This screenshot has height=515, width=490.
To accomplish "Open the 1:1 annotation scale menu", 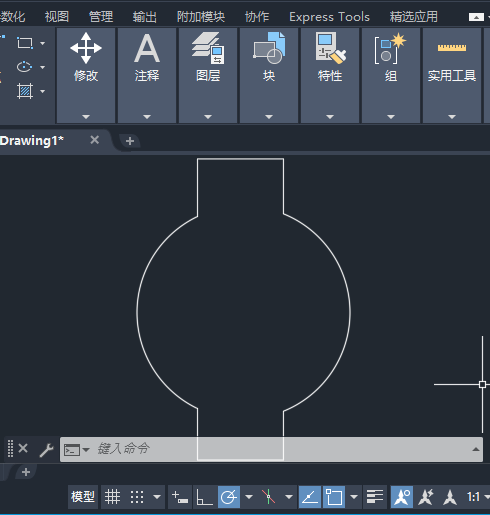I will tap(477, 497).
